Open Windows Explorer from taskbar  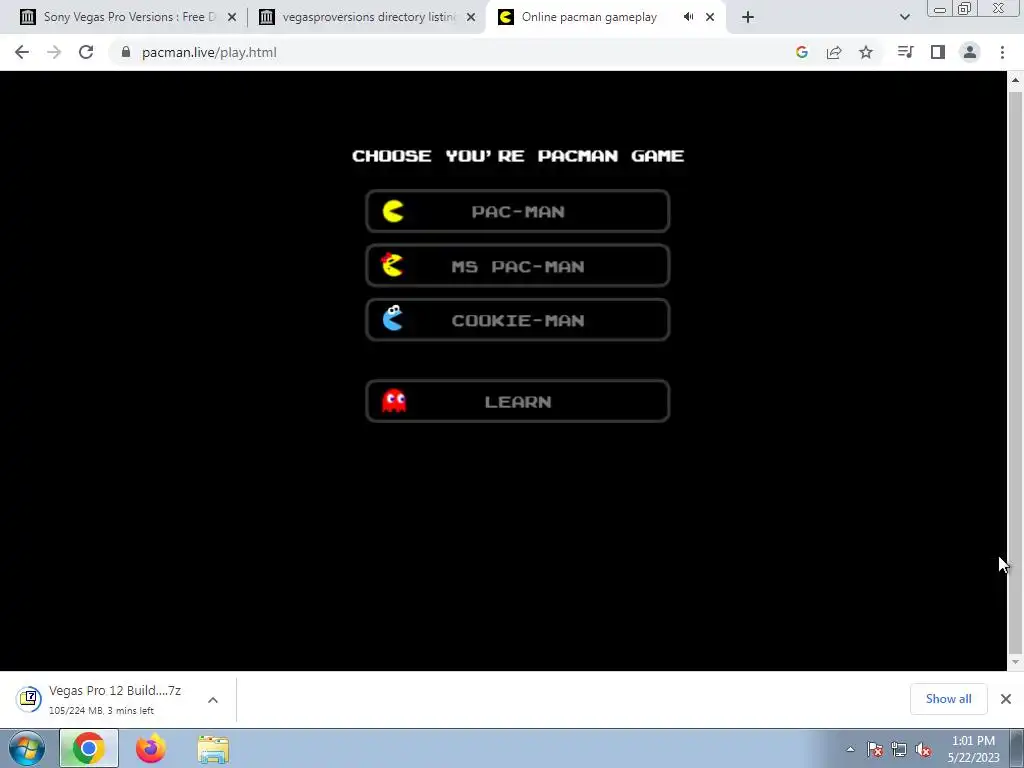pos(213,748)
